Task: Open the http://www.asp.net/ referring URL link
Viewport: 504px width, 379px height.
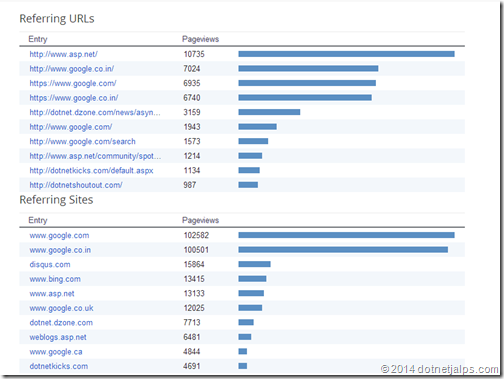Action: click(63, 54)
